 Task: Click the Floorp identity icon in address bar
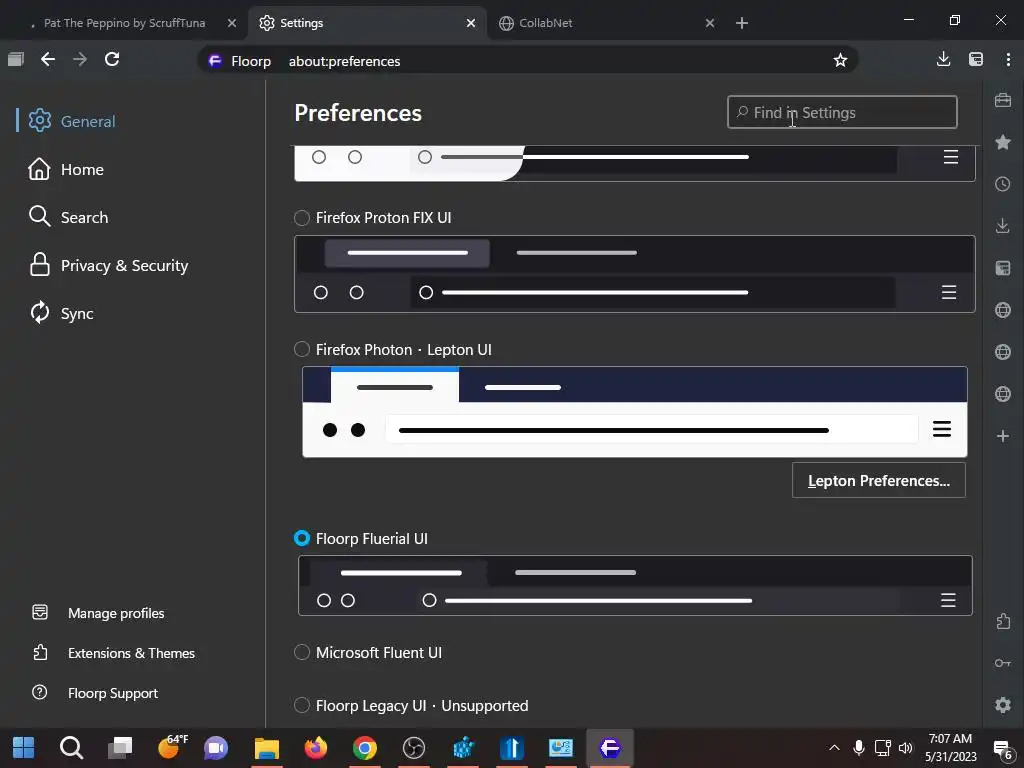click(x=215, y=61)
